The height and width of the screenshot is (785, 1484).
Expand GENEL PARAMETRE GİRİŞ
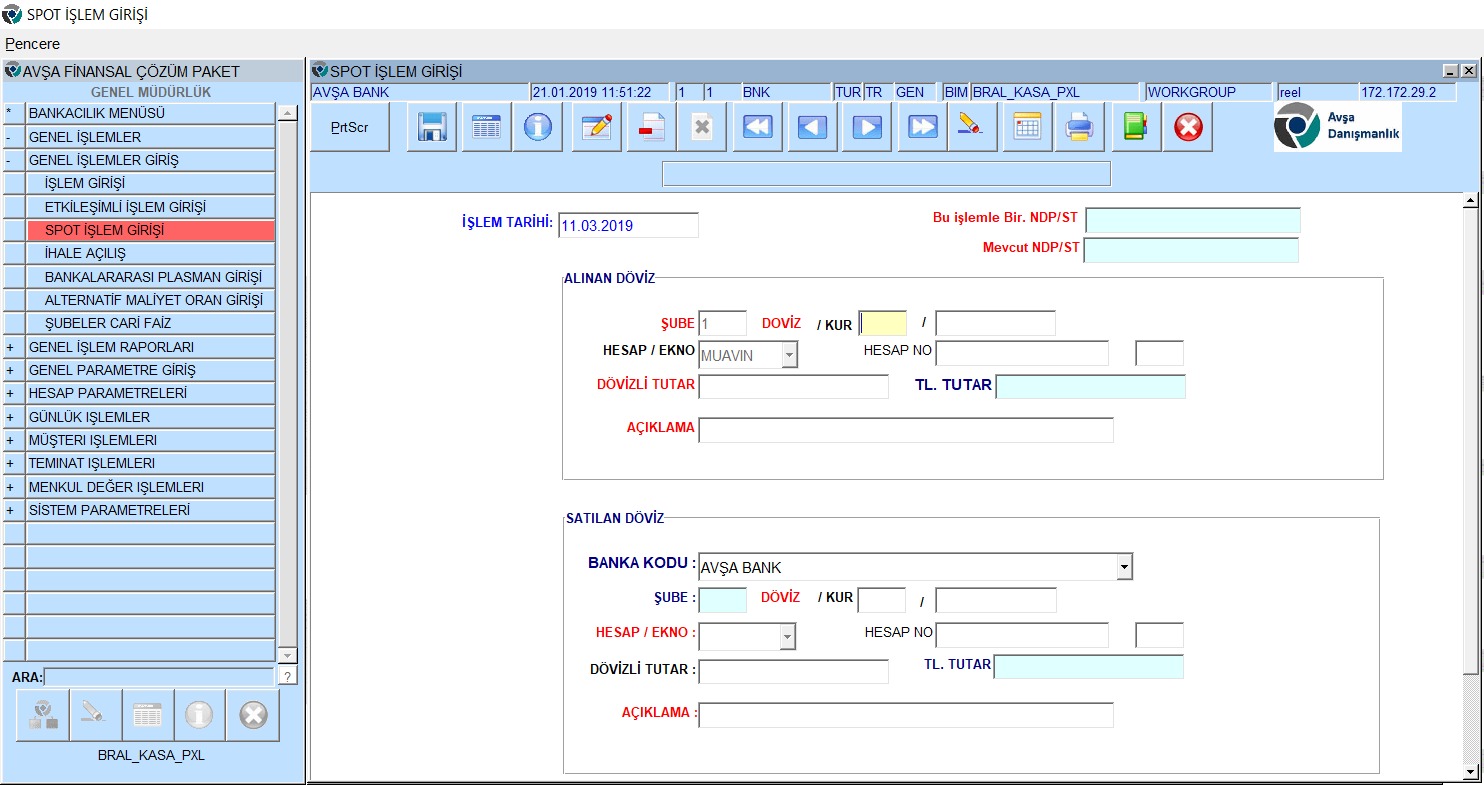(14, 370)
